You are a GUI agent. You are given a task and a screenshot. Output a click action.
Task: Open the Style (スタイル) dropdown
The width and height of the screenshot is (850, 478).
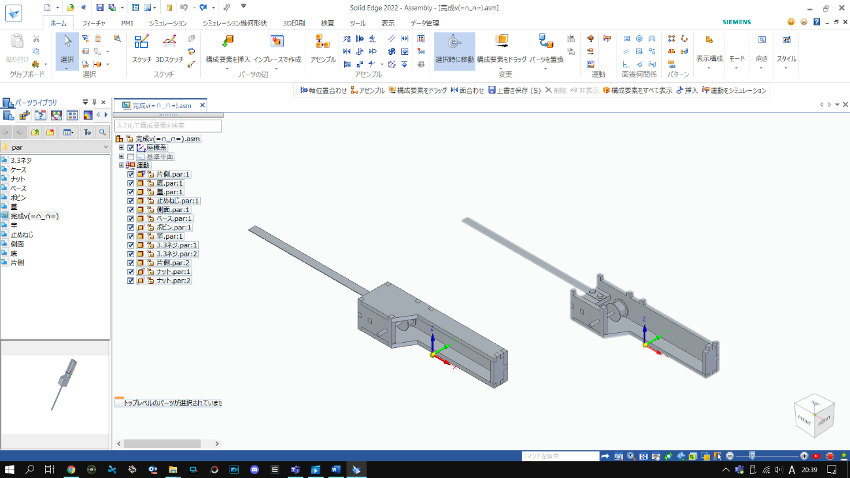pos(786,60)
